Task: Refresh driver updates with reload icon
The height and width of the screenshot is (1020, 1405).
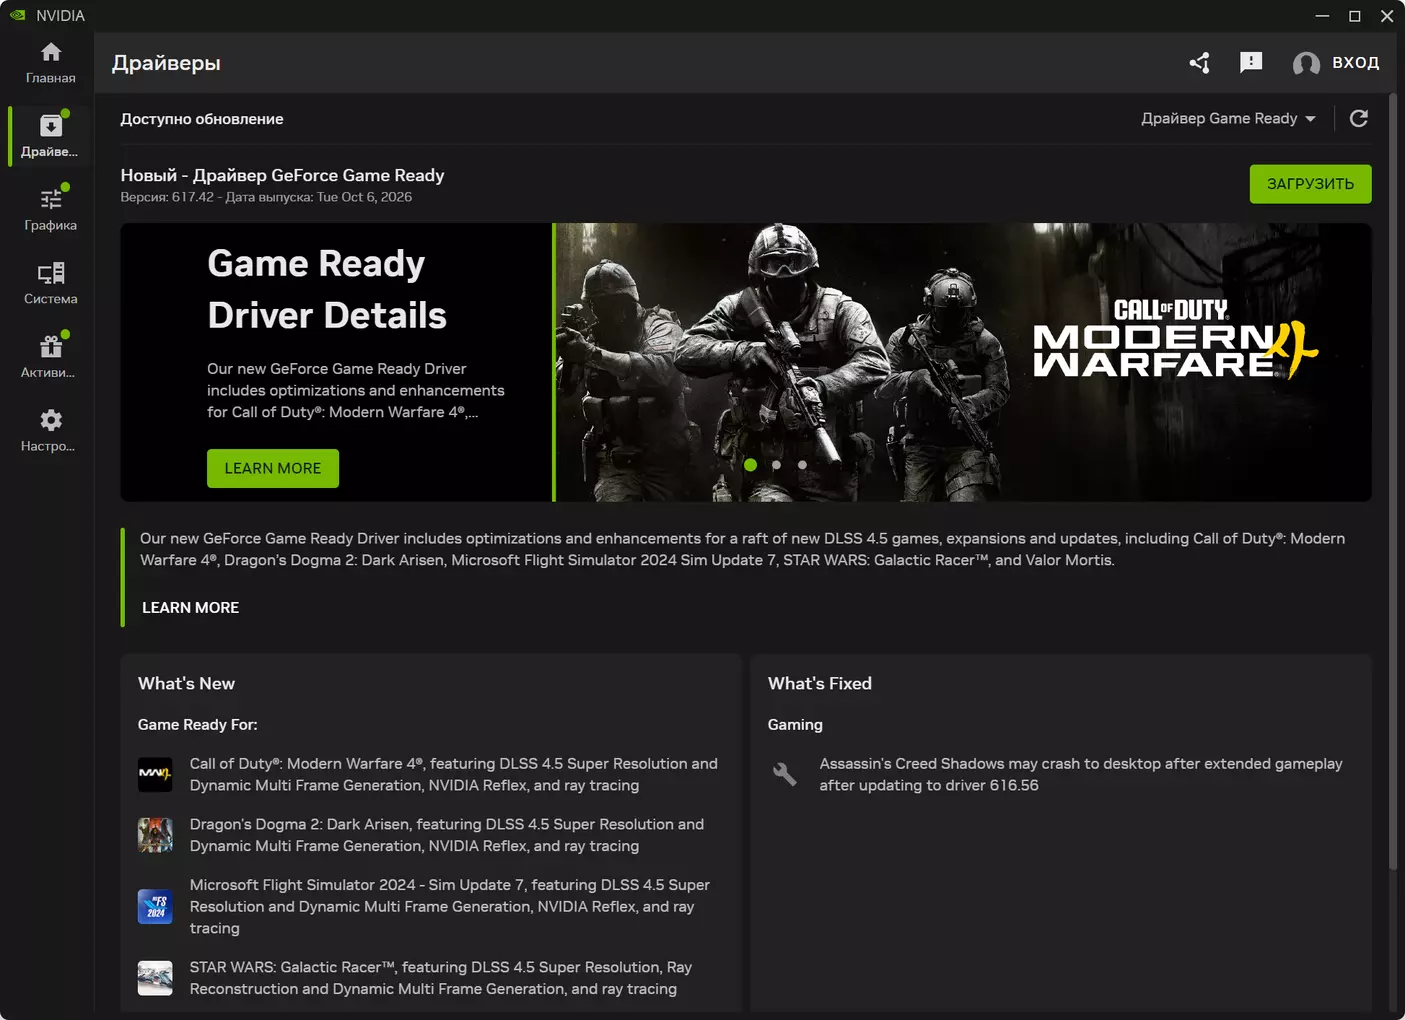Action: (1359, 119)
